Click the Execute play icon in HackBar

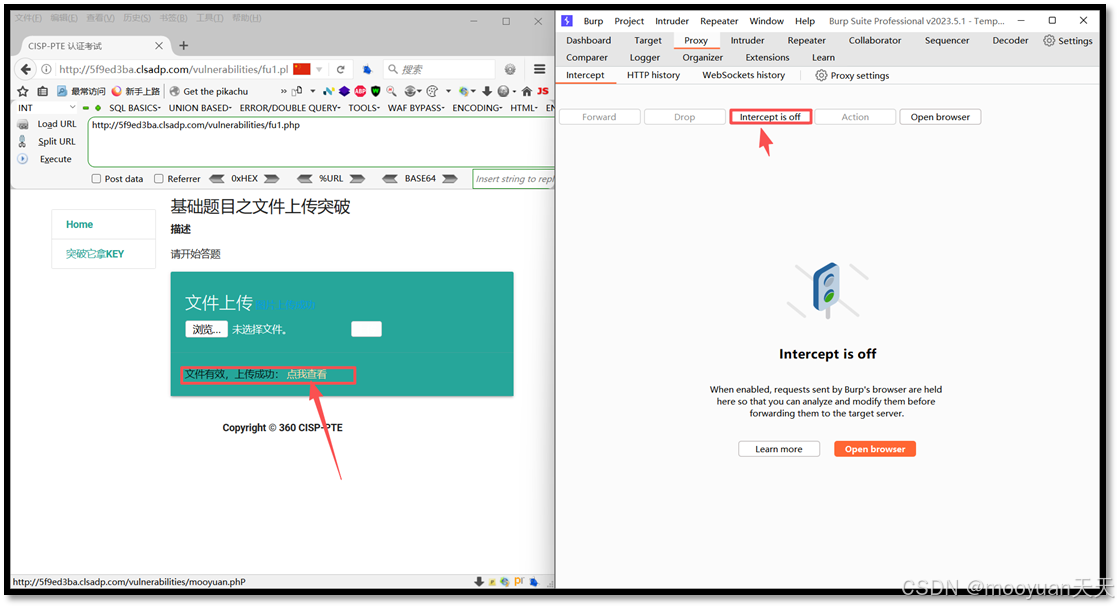(x=23, y=159)
